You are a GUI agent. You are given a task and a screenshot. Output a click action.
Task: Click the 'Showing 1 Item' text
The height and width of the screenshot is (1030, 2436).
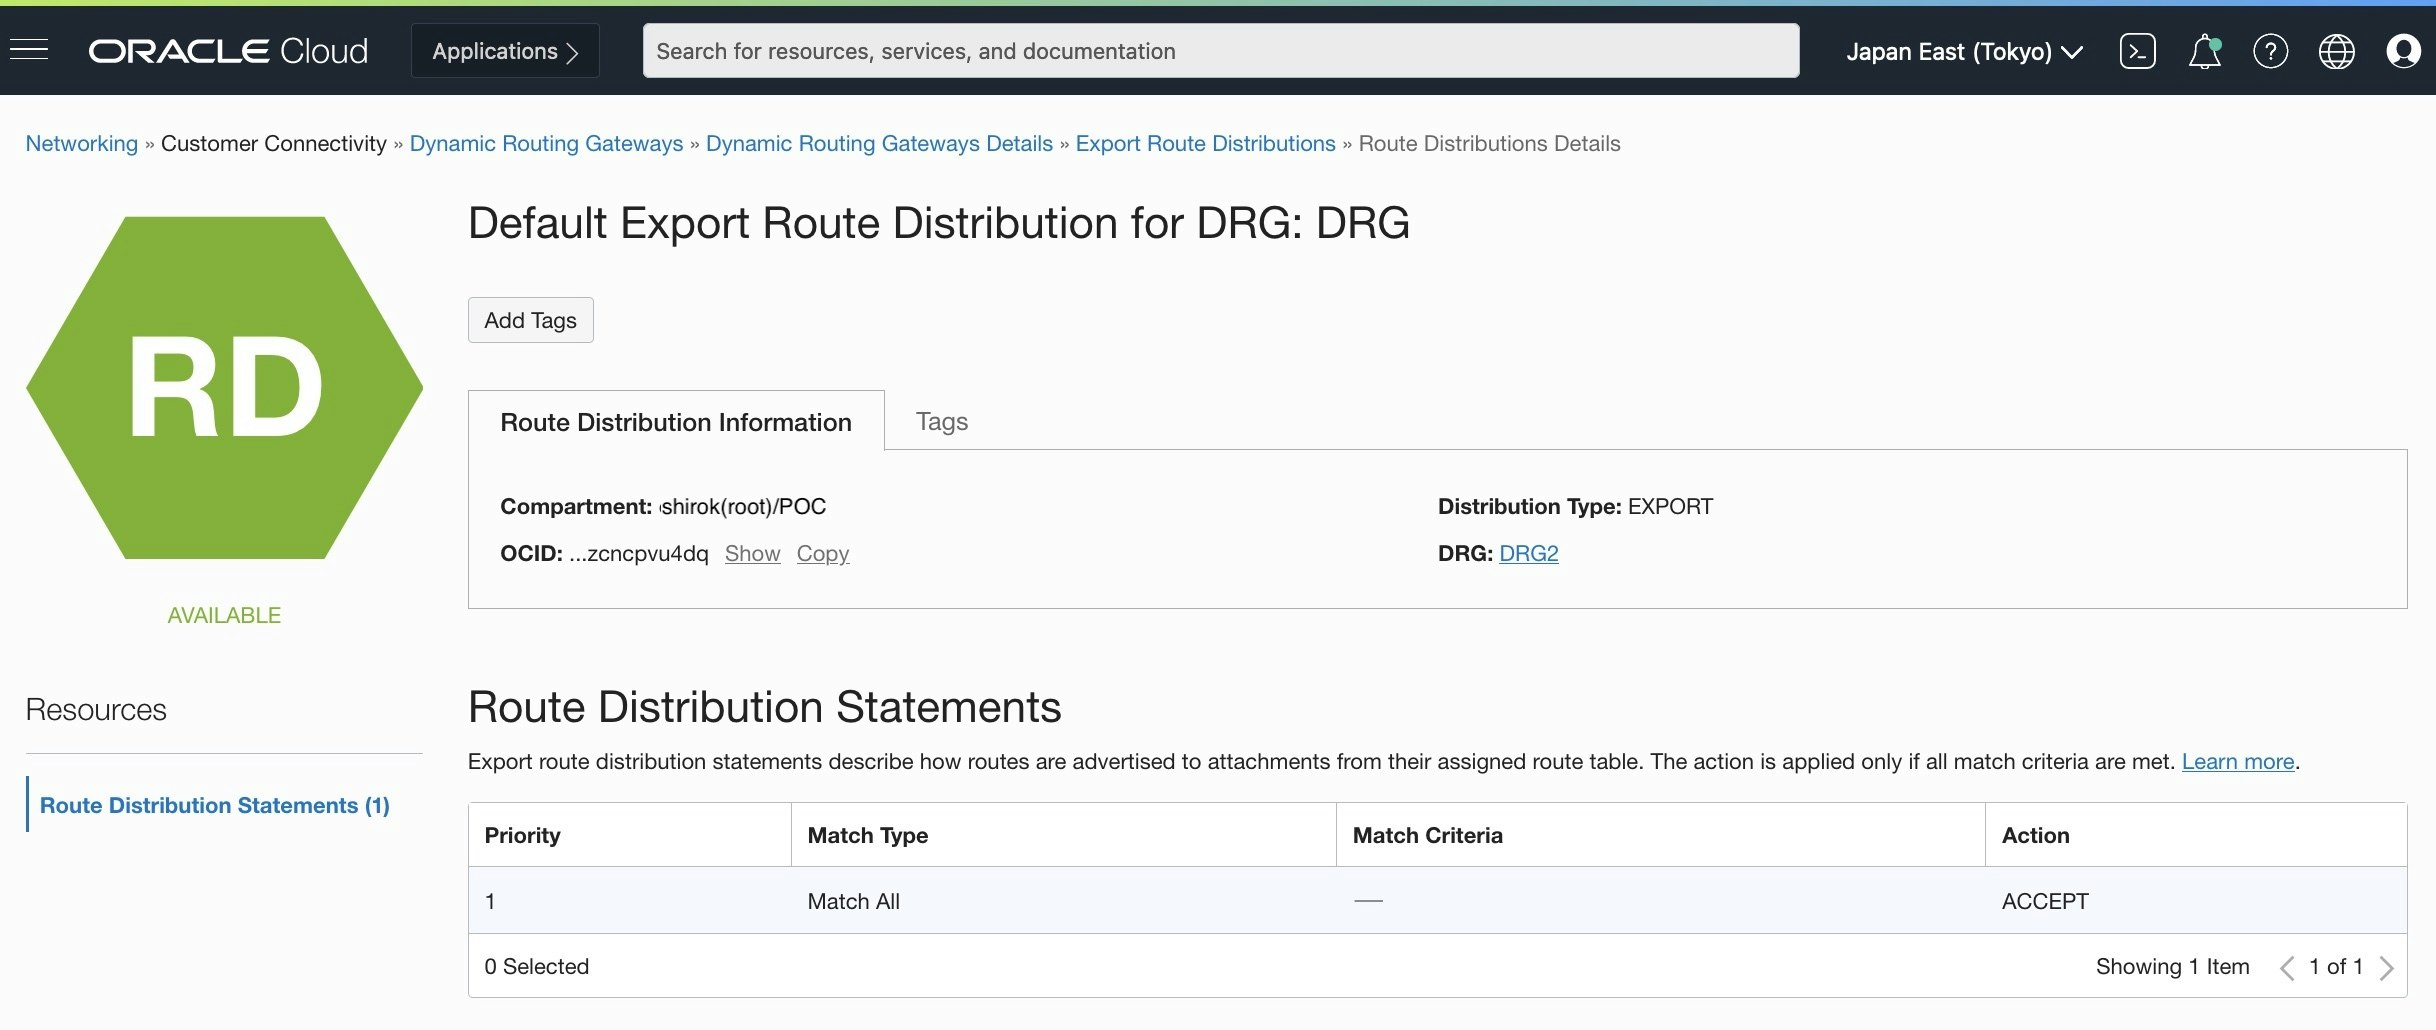pos(2172,966)
